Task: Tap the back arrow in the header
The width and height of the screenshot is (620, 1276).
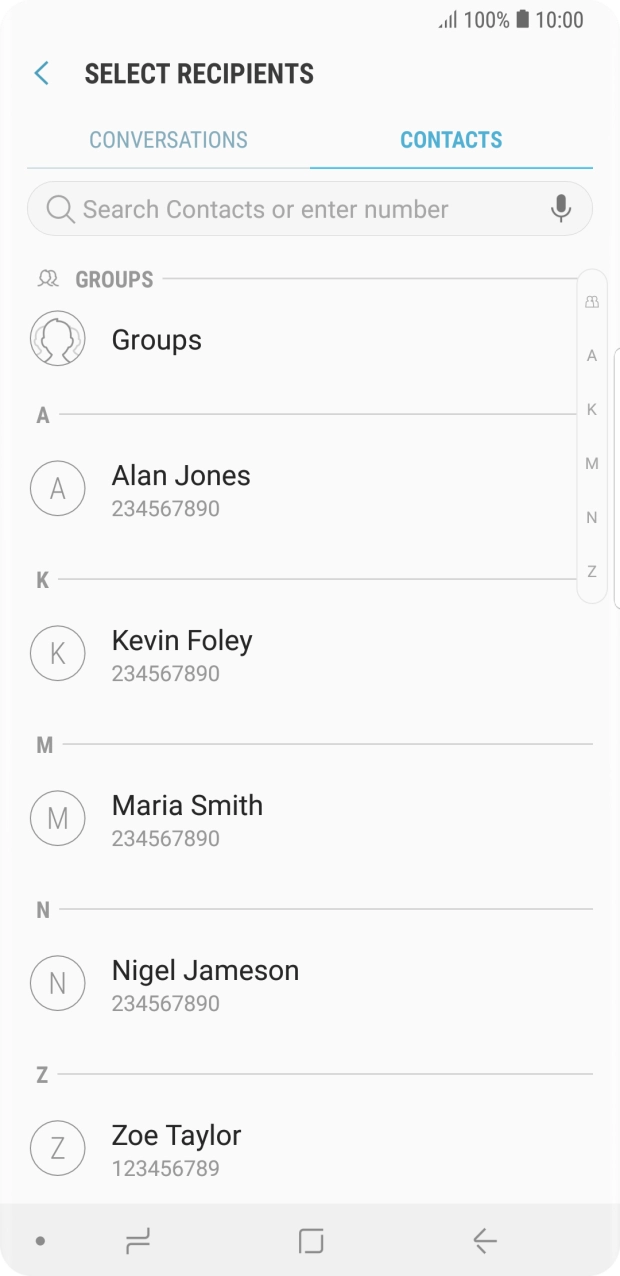Action: pos(40,73)
